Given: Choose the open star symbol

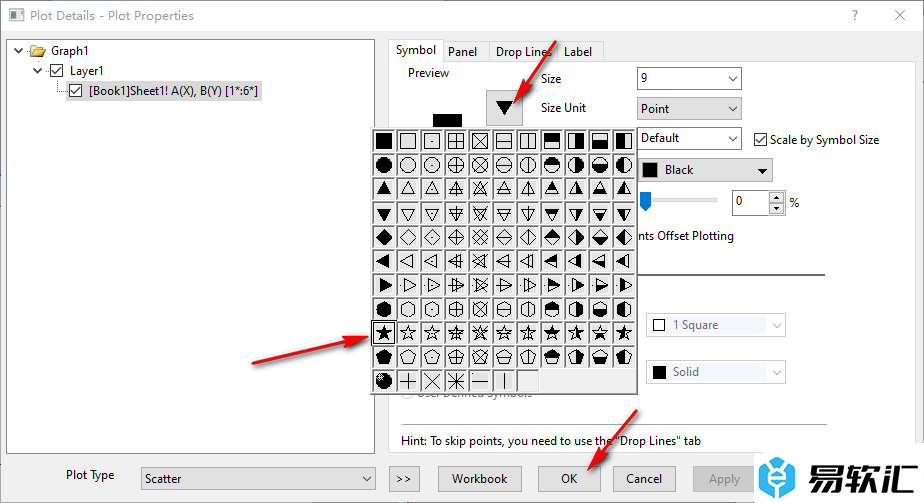Looking at the screenshot, I should click(x=408, y=333).
